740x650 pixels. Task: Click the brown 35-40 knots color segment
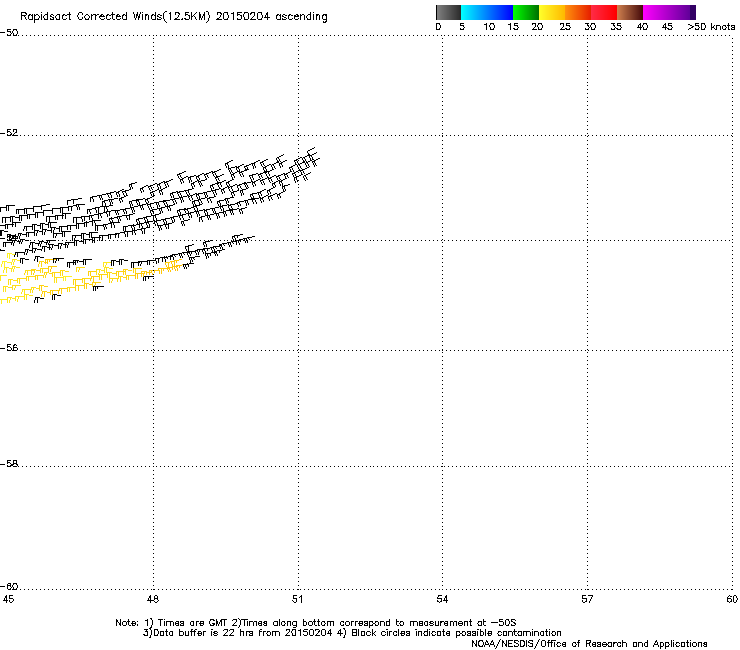point(630,12)
